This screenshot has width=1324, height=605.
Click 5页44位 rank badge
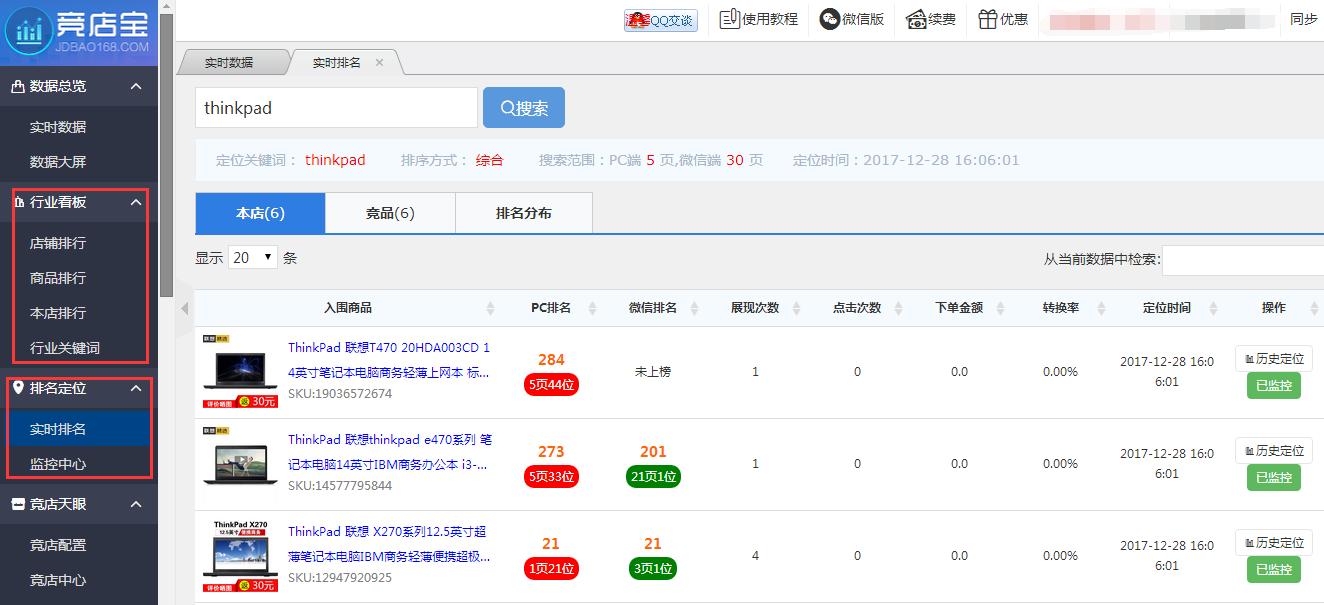551,384
